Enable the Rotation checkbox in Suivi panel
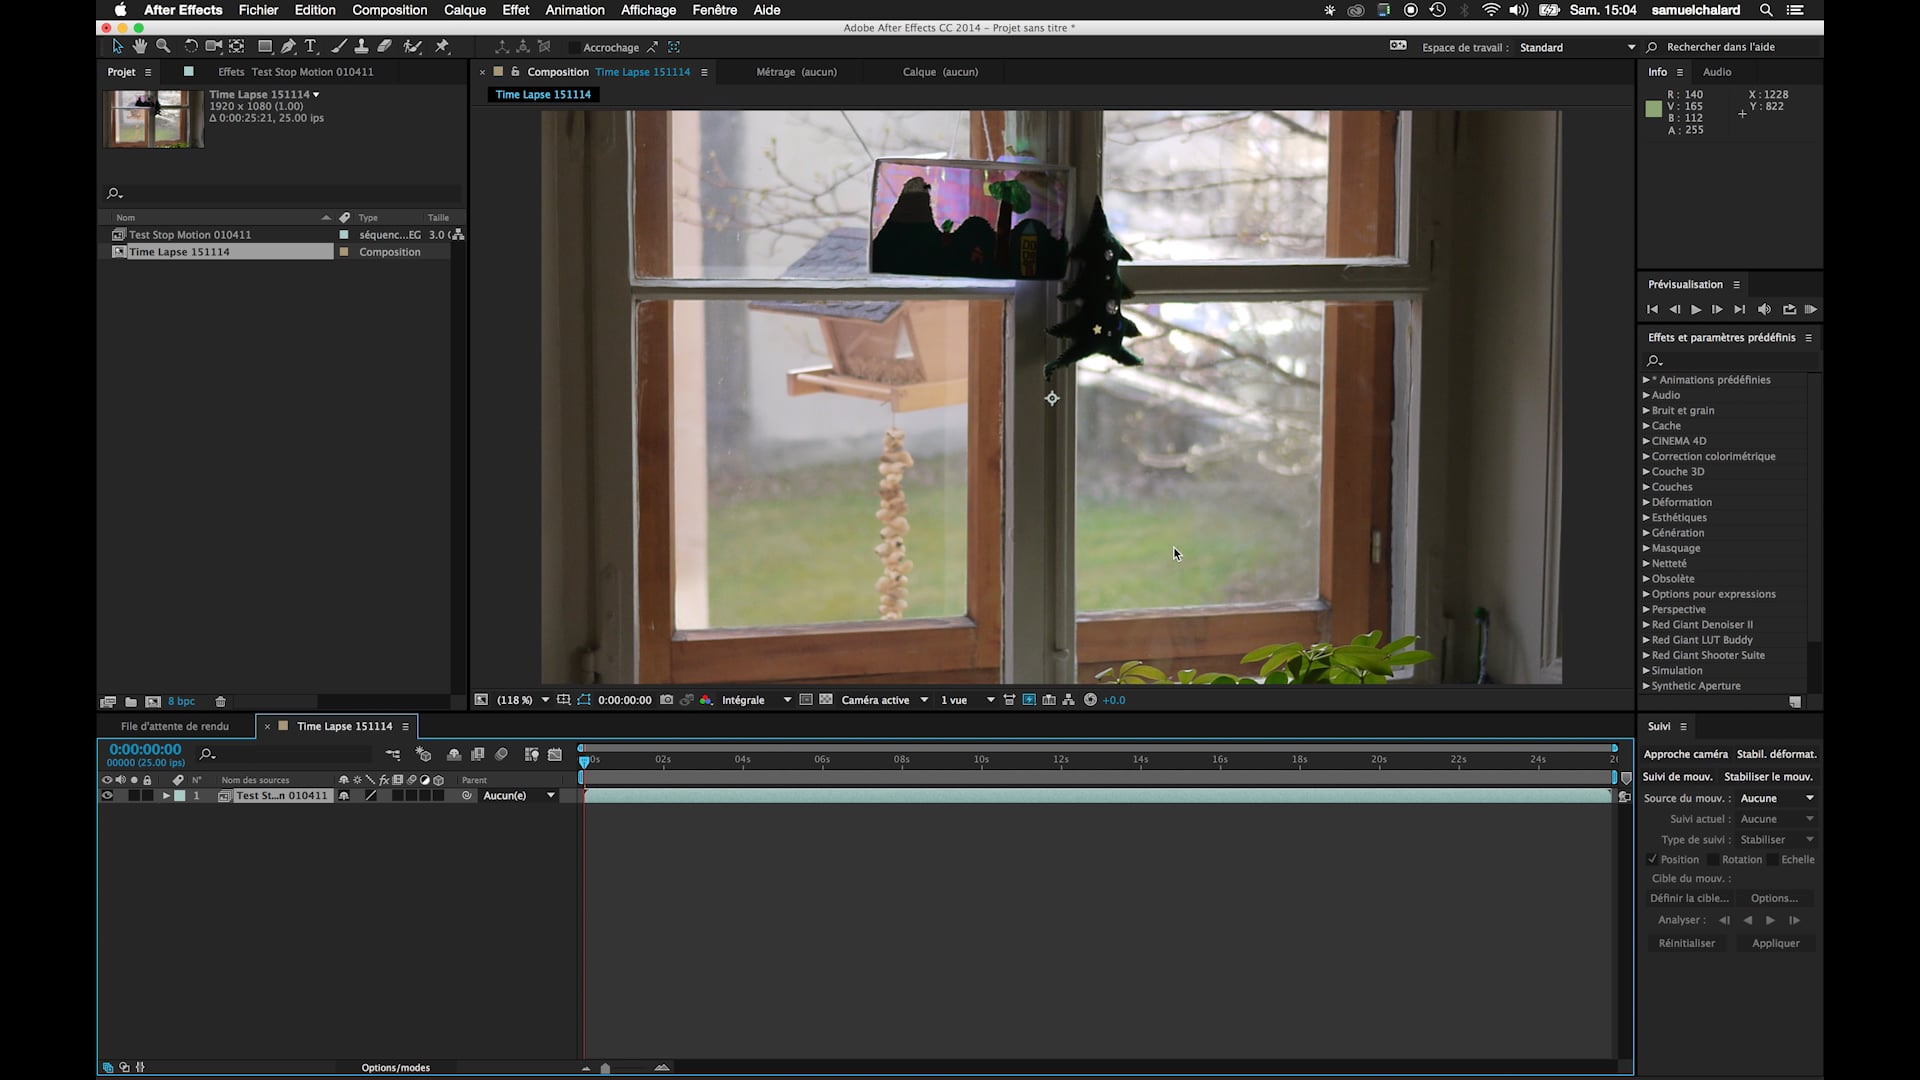The height and width of the screenshot is (1080, 1920). pos(1713,859)
